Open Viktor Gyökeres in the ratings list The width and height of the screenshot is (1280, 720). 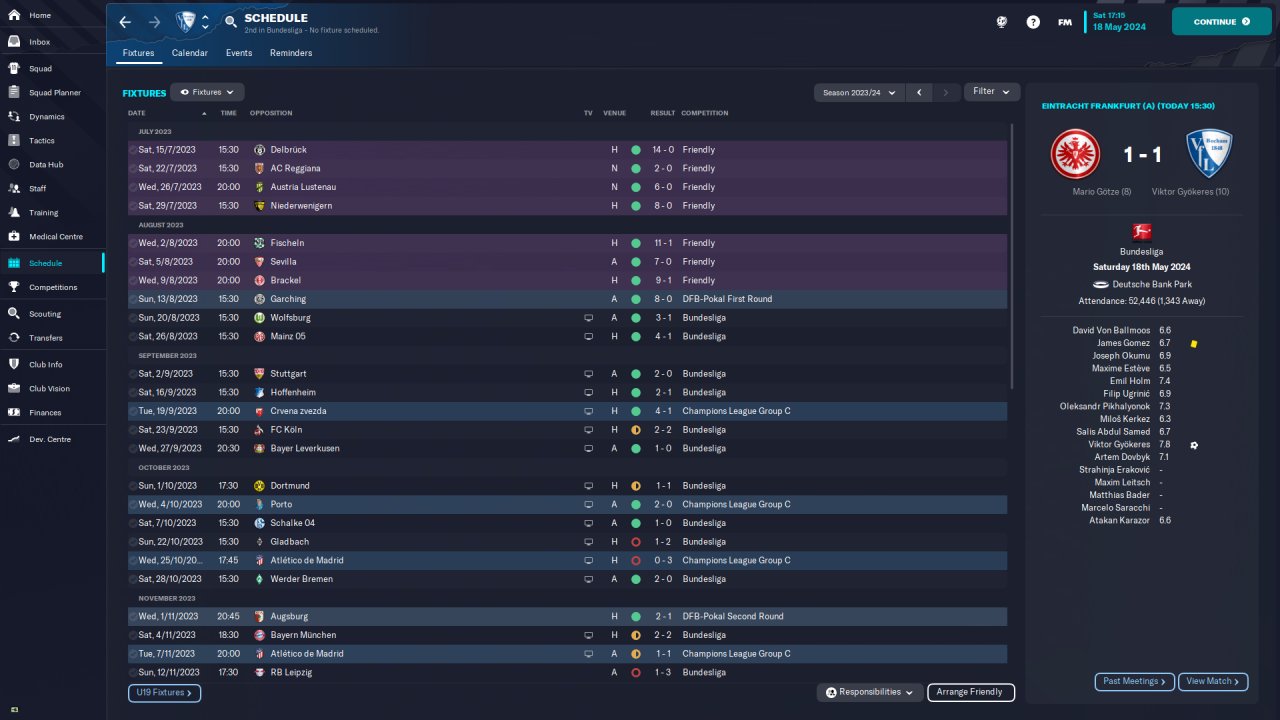[x=1118, y=445]
